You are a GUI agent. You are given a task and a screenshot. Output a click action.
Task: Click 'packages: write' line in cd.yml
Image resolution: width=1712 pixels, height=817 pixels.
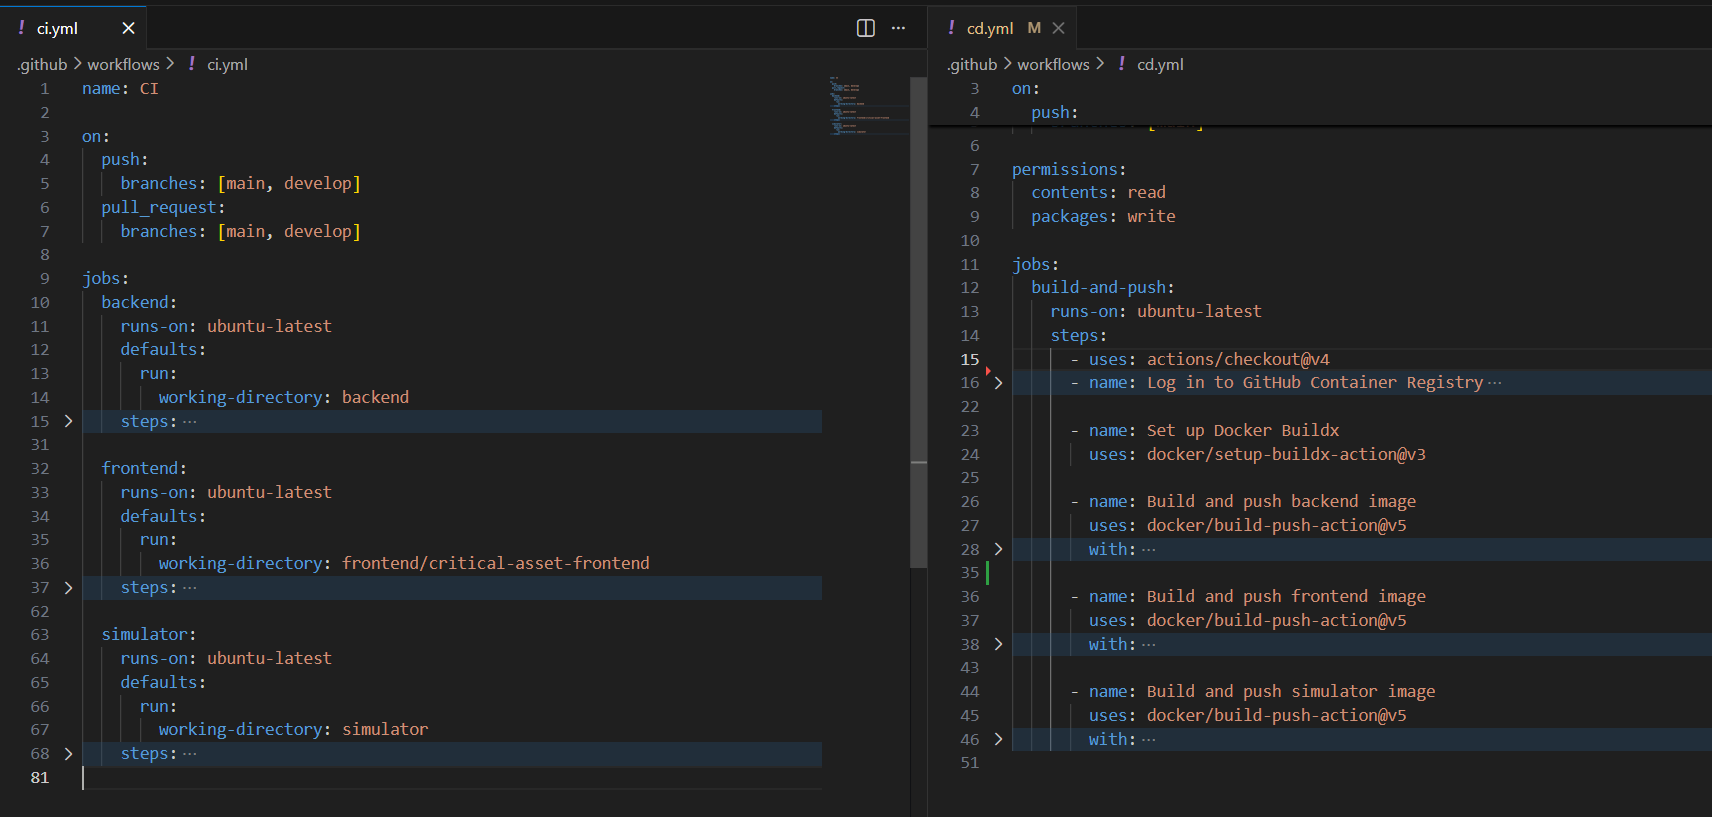pos(1104,216)
